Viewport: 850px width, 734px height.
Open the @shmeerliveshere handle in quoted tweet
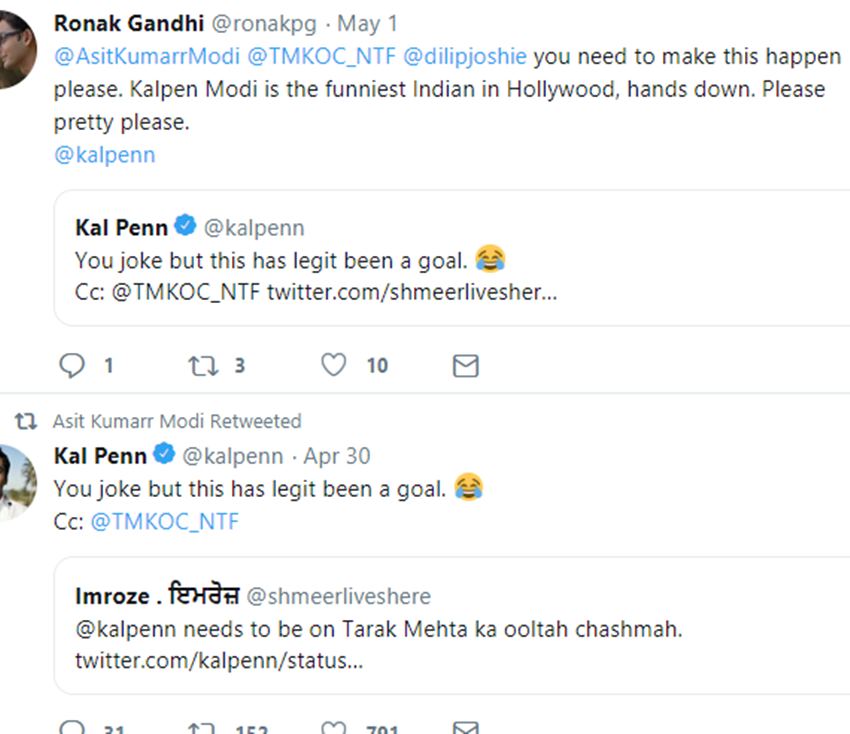point(339,597)
